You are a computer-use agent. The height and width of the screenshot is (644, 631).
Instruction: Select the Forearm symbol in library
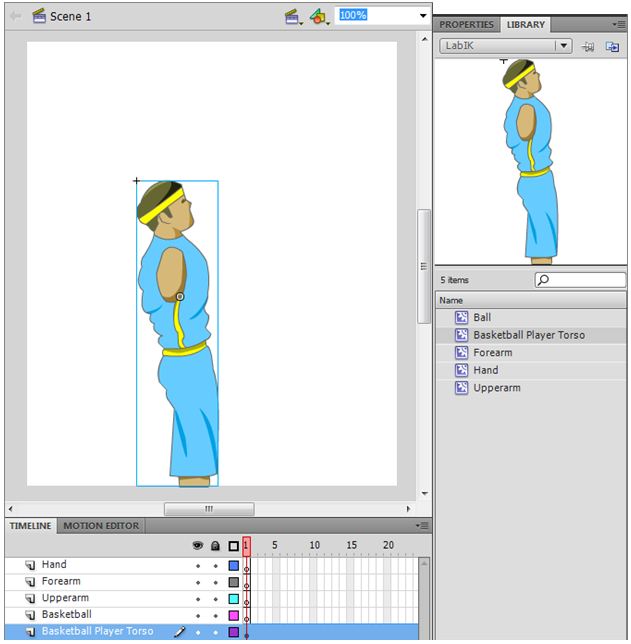[492, 353]
